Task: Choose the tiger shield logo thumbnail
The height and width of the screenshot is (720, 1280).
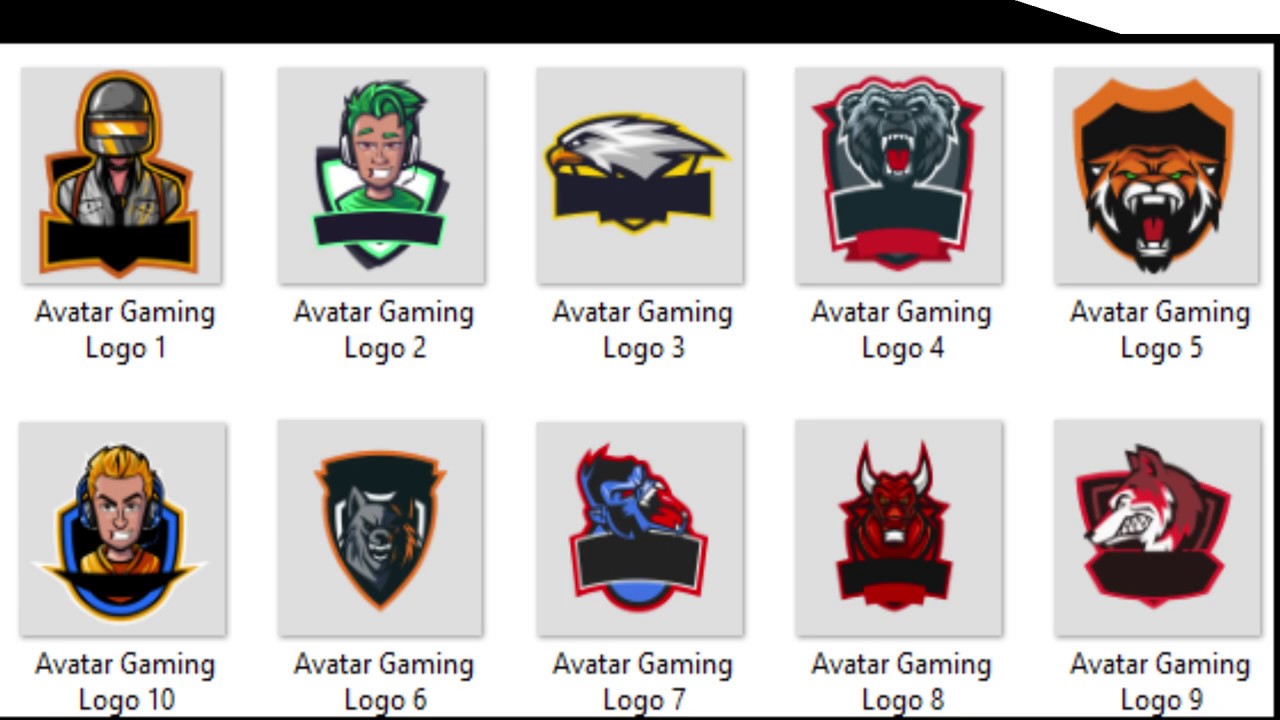Action: point(1156,175)
